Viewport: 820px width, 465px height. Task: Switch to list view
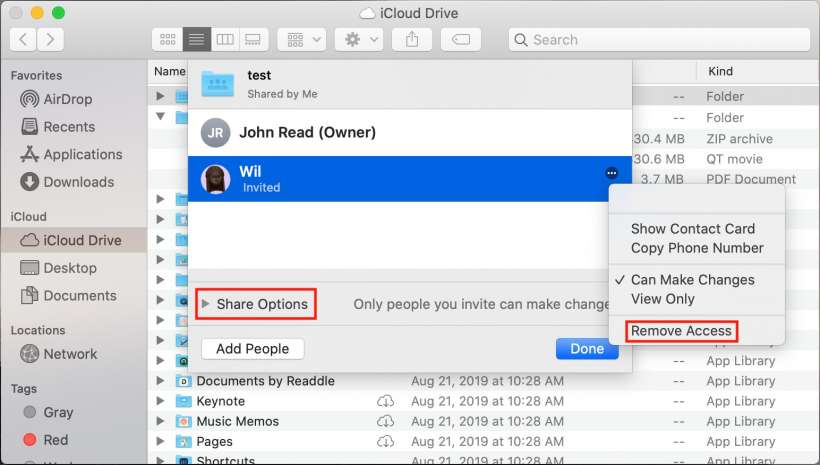click(x=197, y=40)
